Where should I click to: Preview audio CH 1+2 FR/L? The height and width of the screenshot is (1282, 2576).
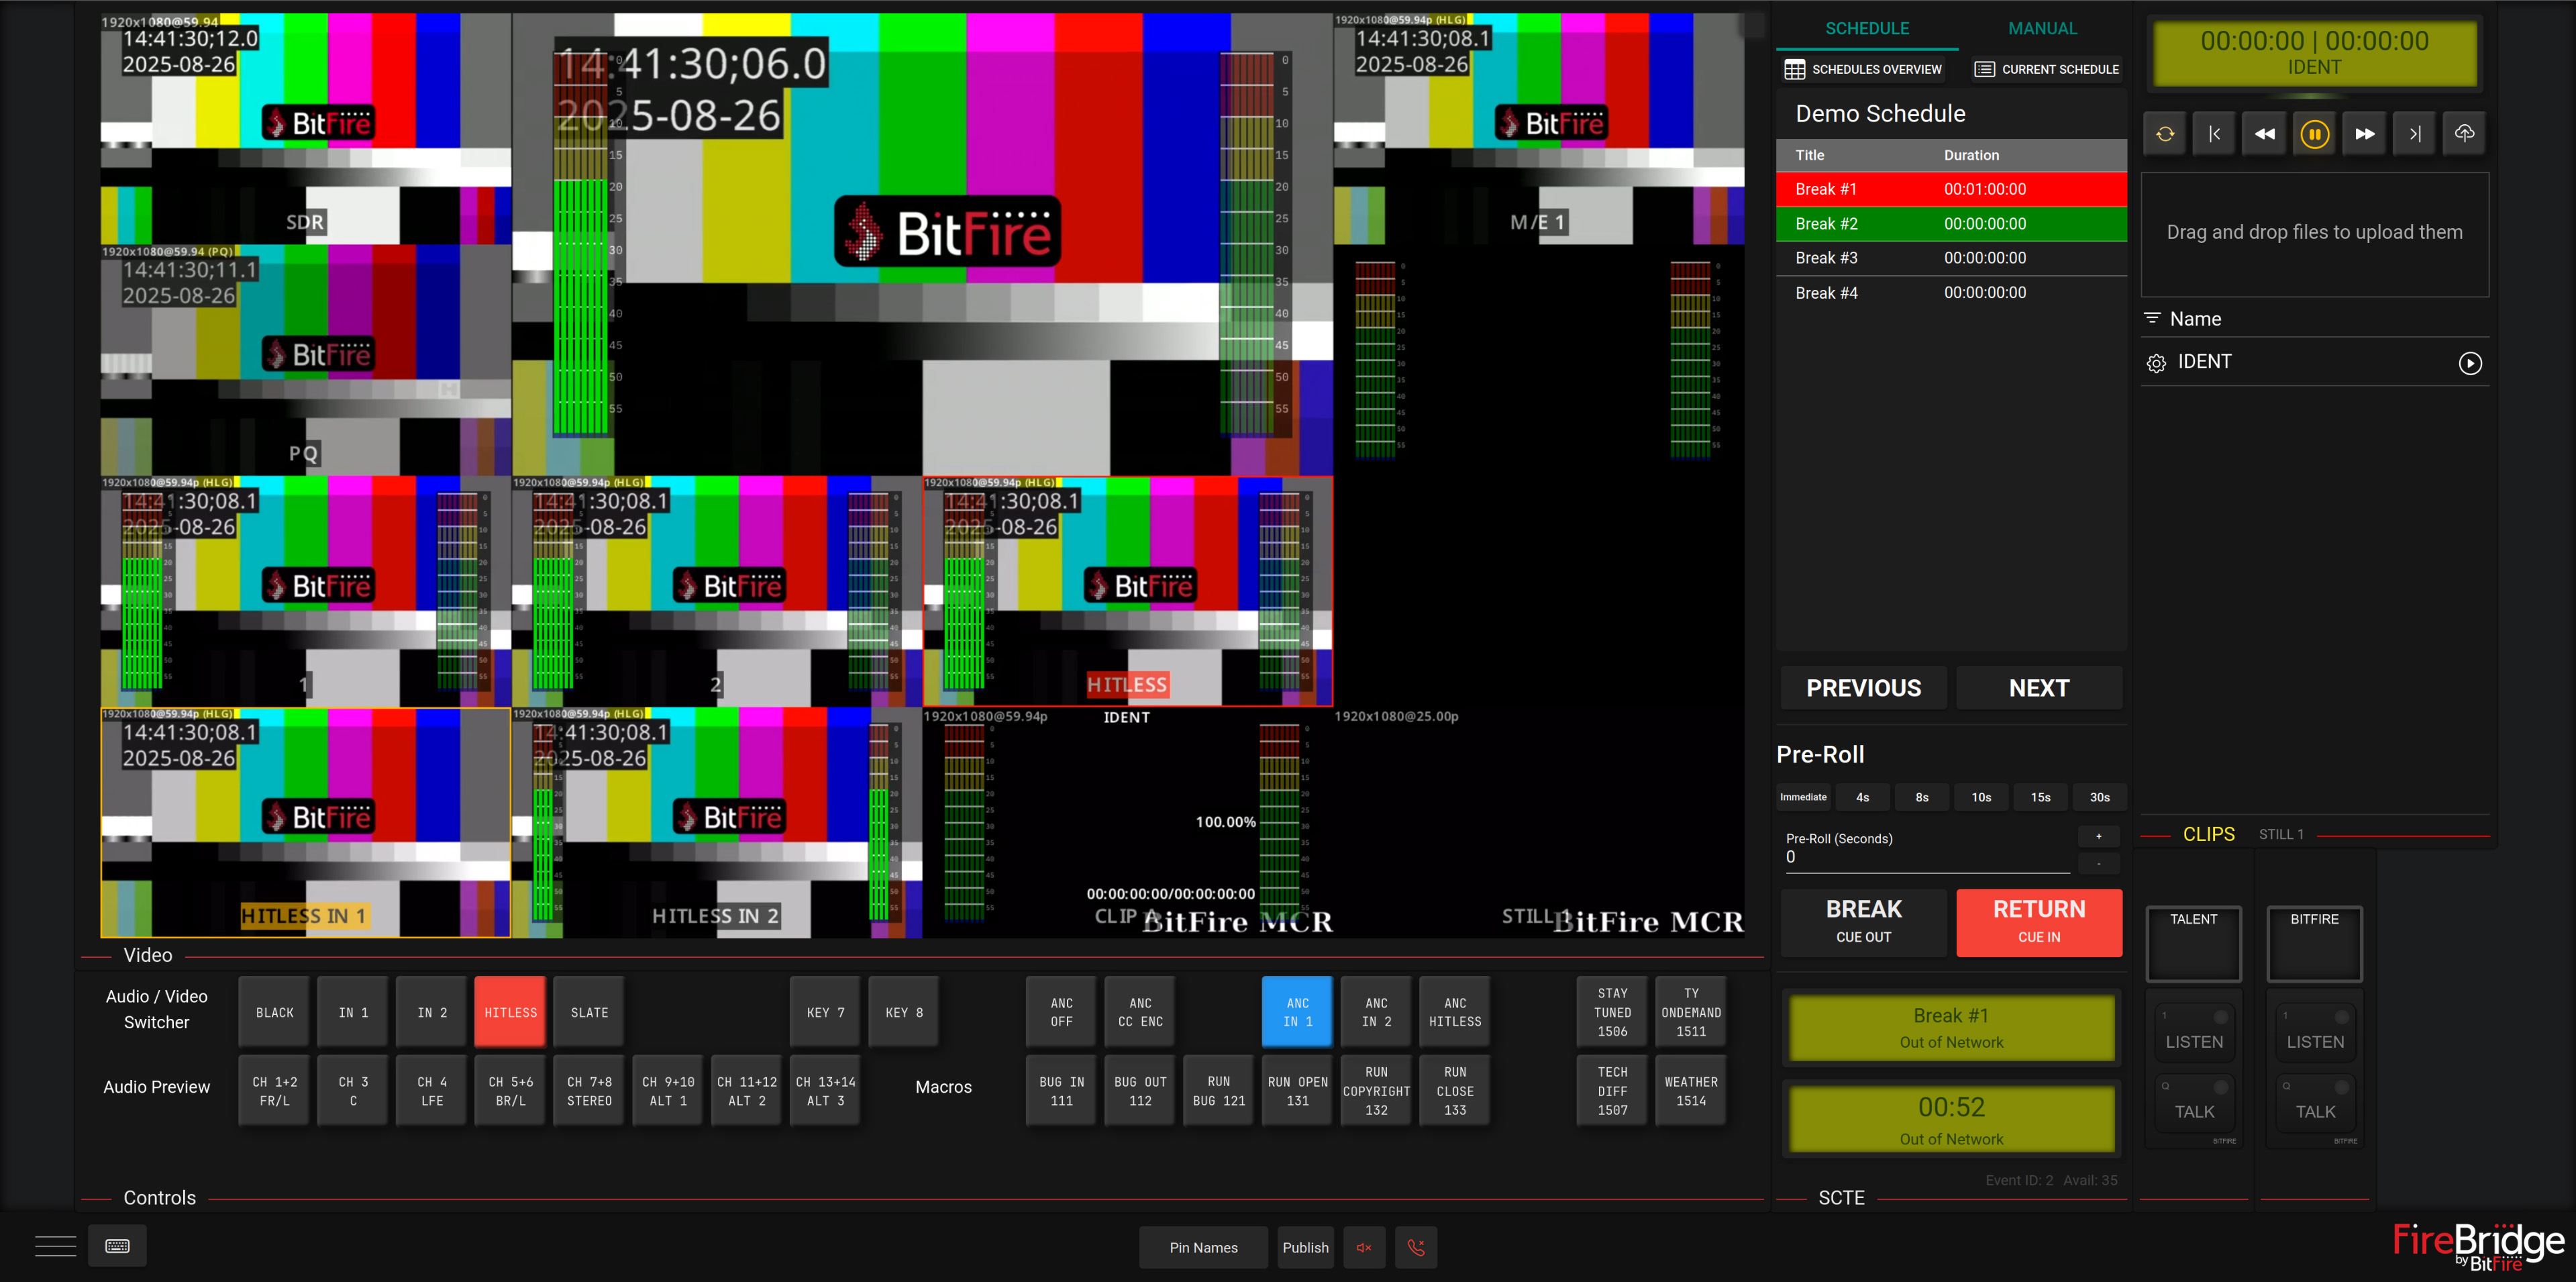click(275, 1091)
